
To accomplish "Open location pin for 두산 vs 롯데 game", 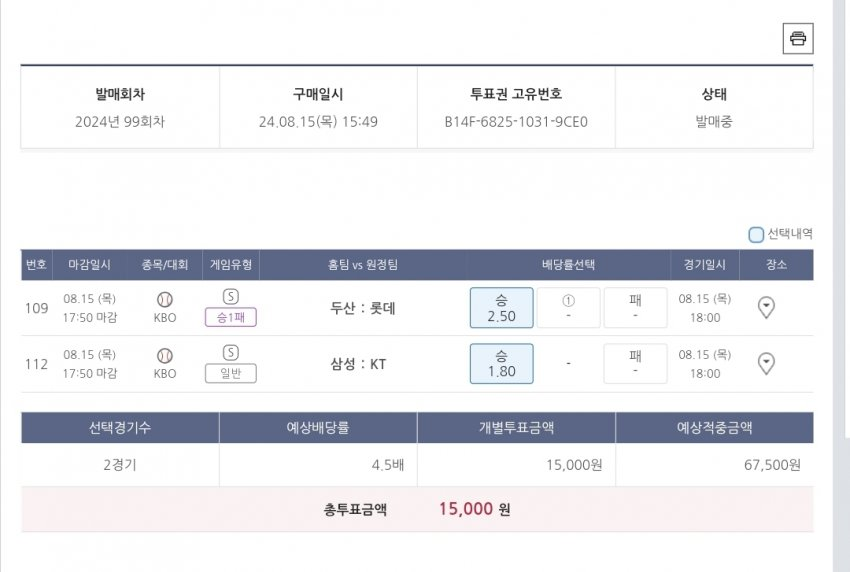I will 766,308.
